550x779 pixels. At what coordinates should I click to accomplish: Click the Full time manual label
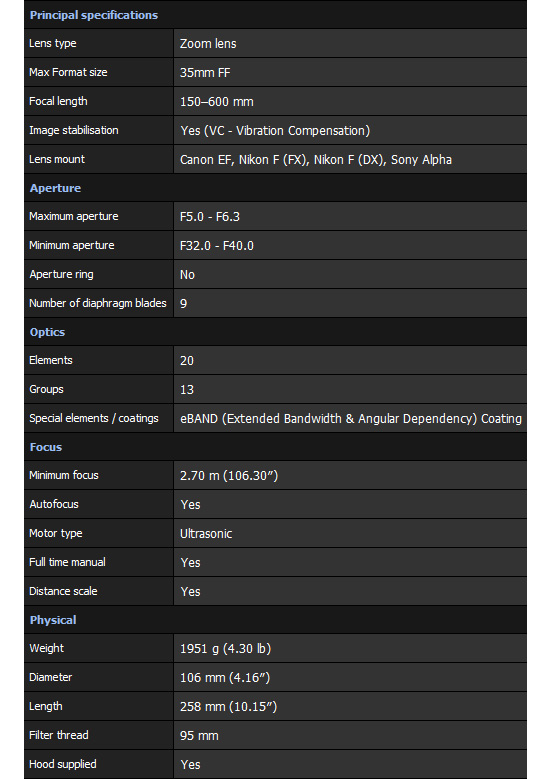tap(67, 562)
